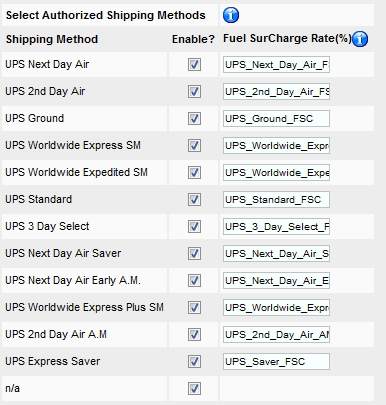The height and width of the screenshot is (405, 386).
Task: Click info icon next to Fuel SurCharge Rate
Action: click(360, 39)
